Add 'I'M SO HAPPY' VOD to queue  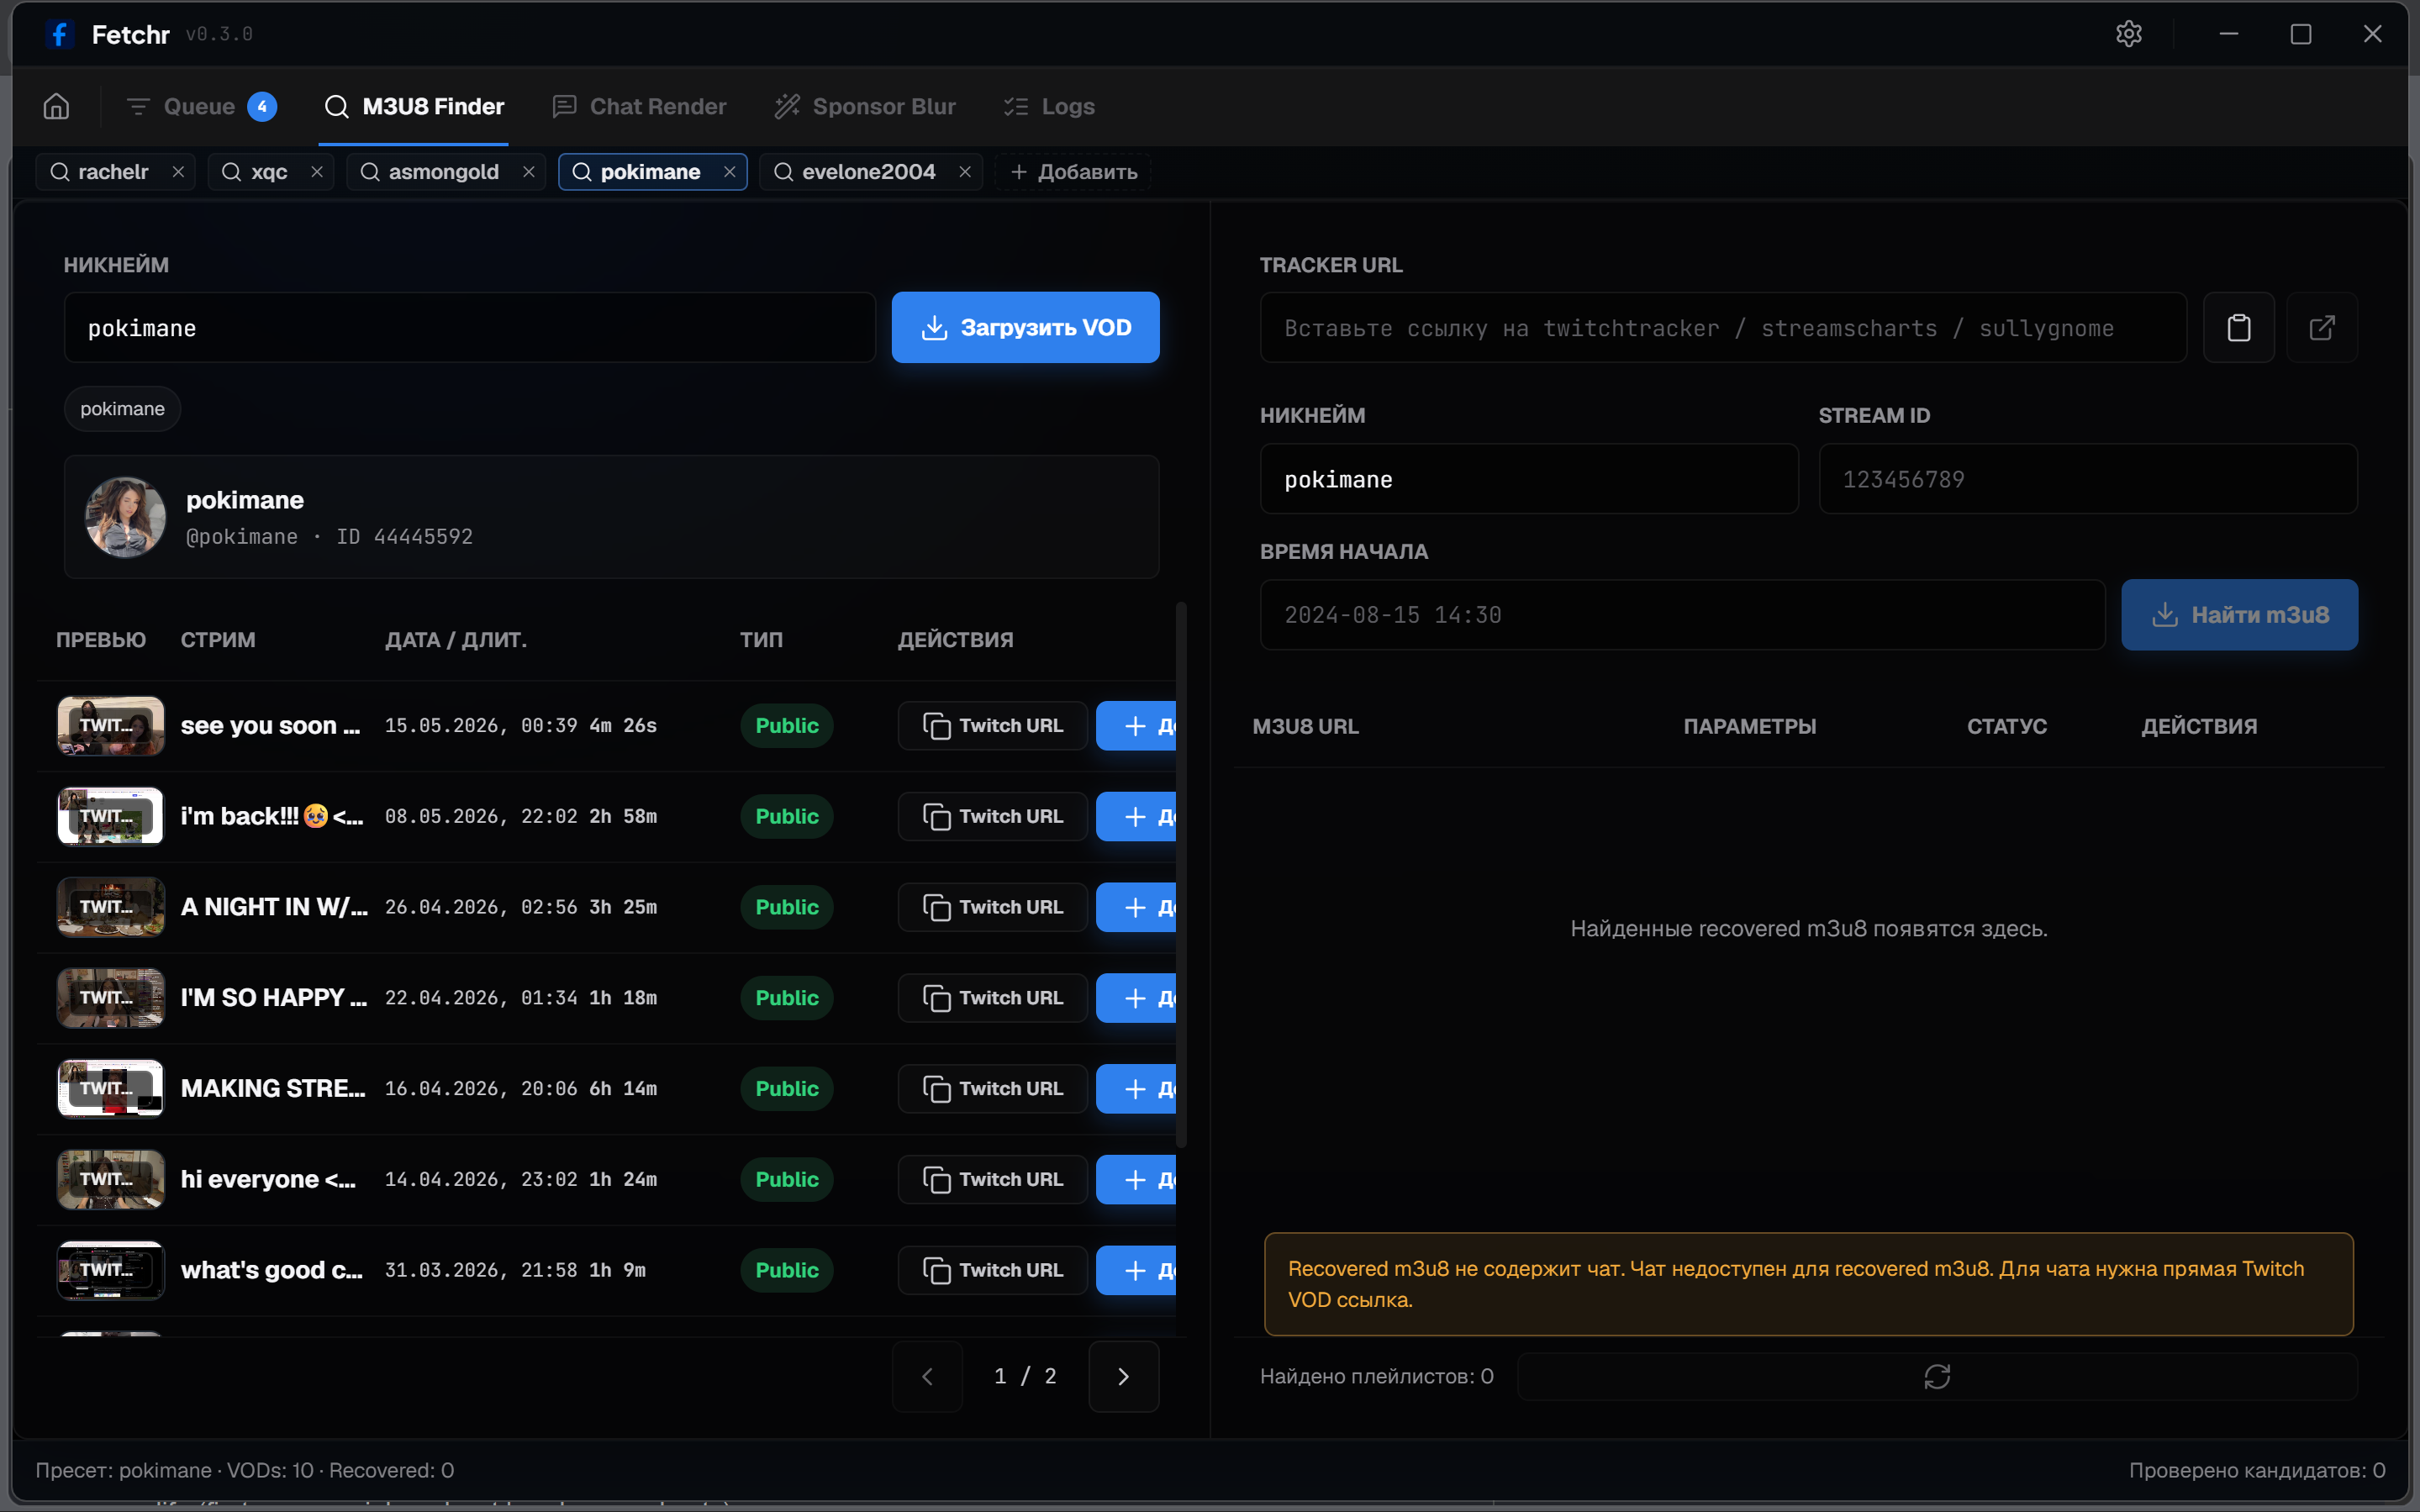pos(1137,998)
